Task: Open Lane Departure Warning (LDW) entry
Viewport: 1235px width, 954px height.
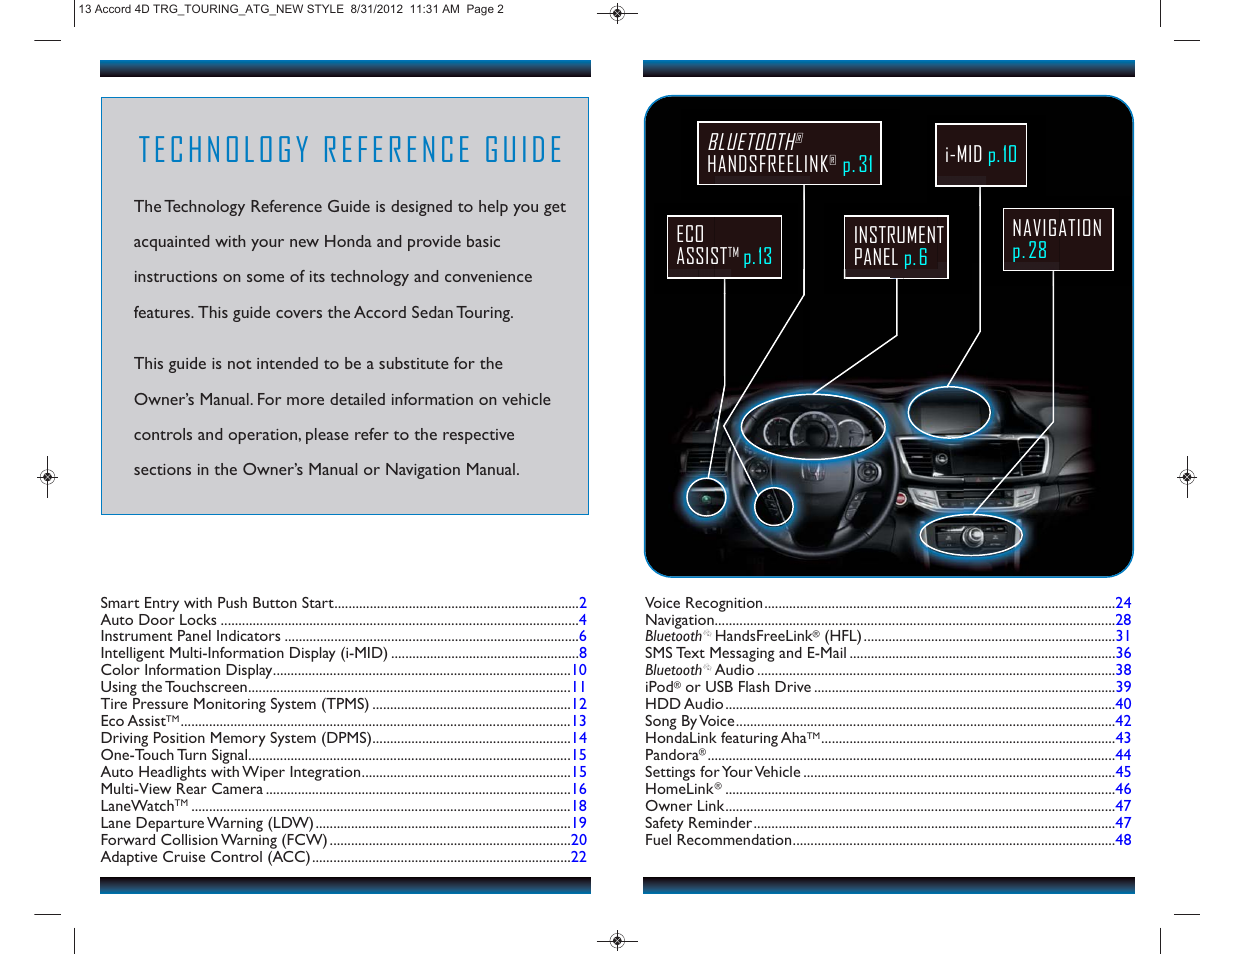Action: click(343, 823)
